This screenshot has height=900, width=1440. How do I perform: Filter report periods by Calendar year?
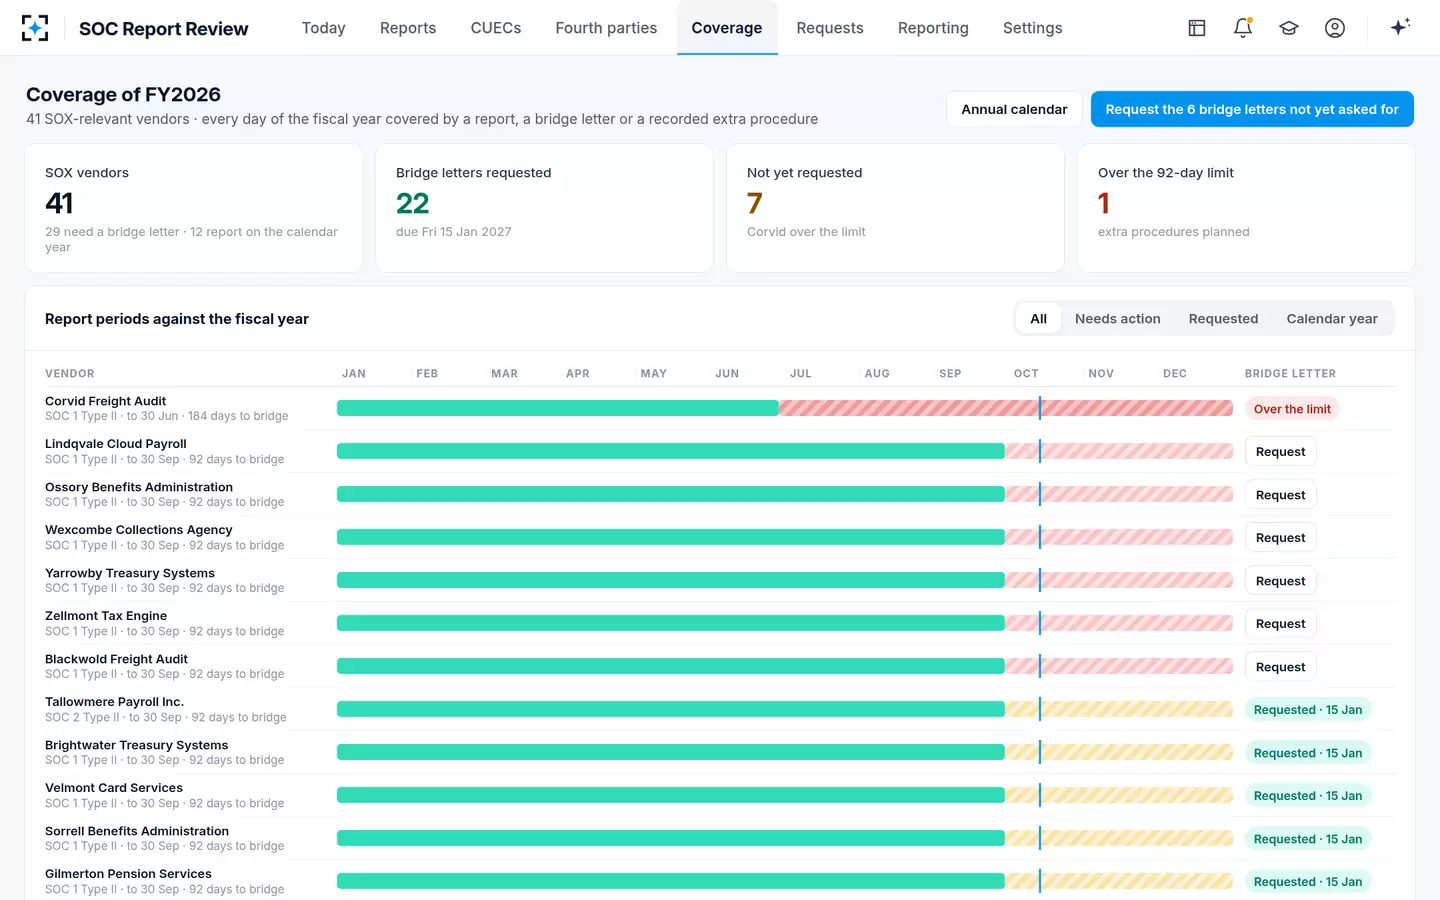1332,319
